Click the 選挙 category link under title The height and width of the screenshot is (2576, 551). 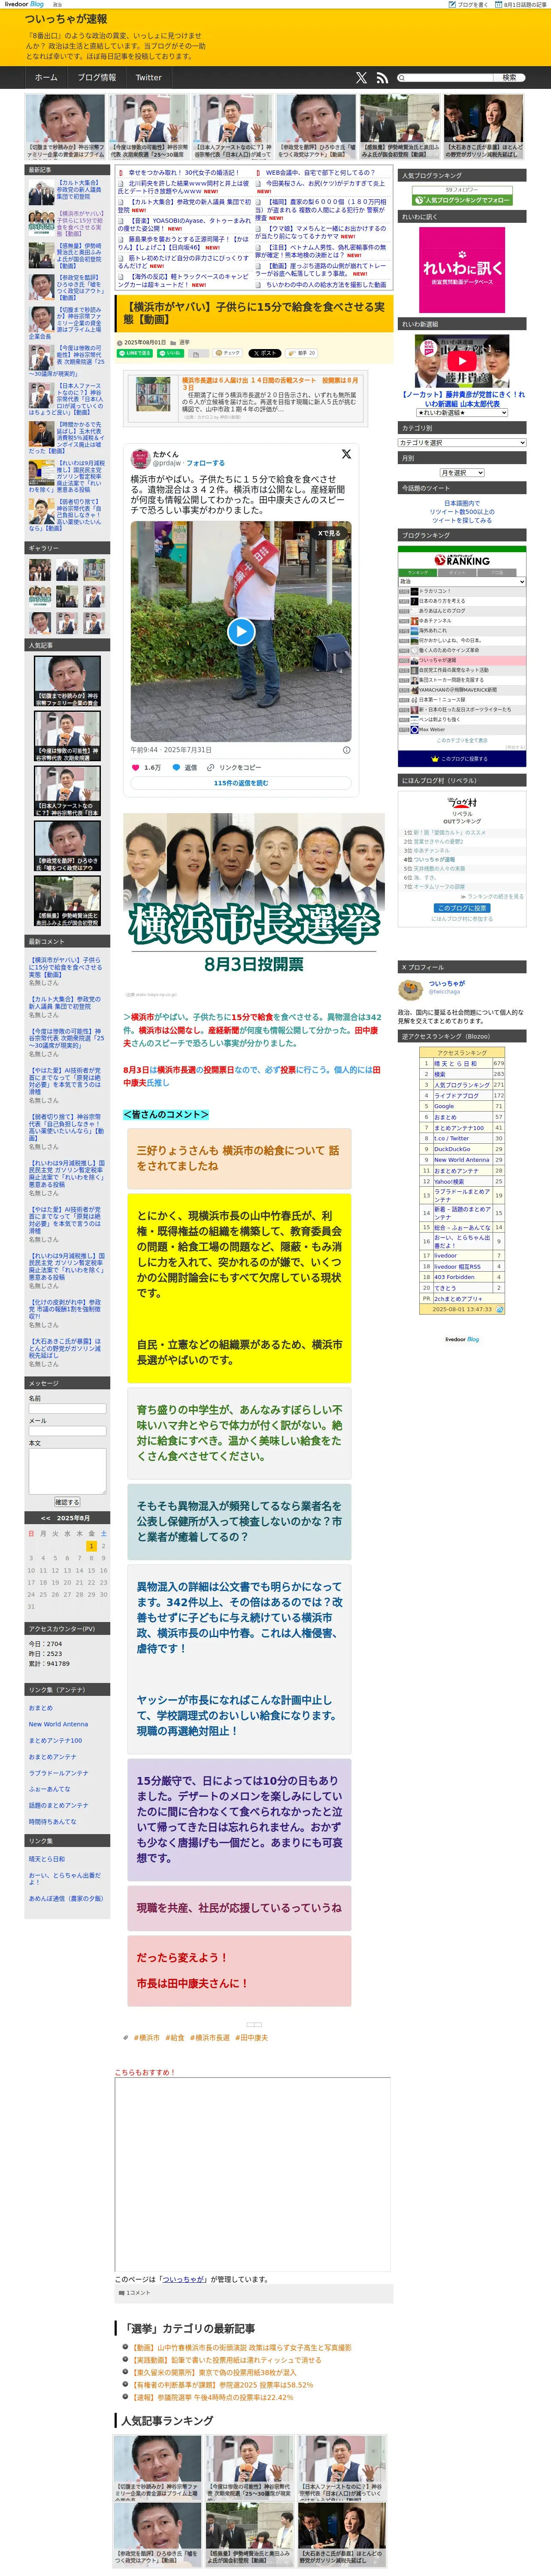[185, 342]
